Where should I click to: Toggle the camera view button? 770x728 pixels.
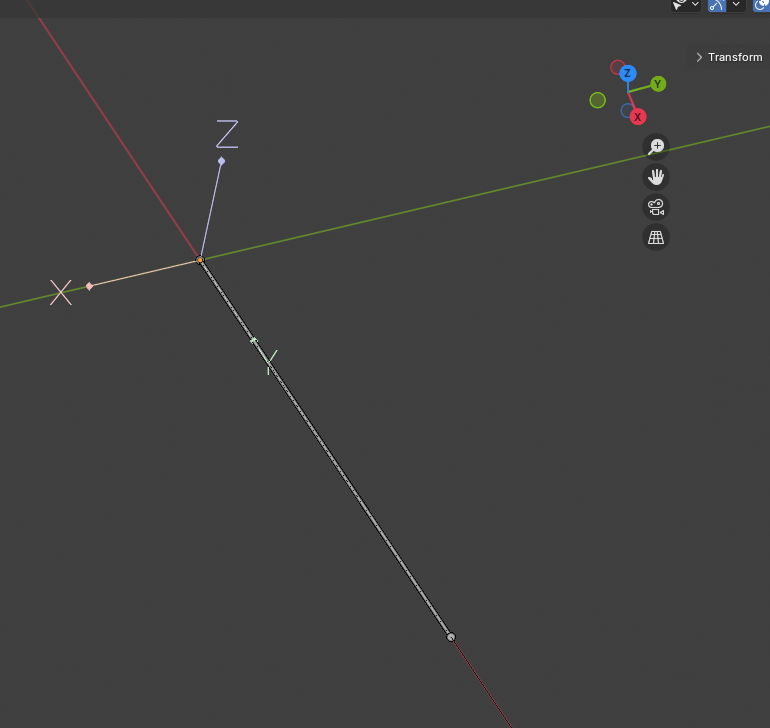(656, 207)
